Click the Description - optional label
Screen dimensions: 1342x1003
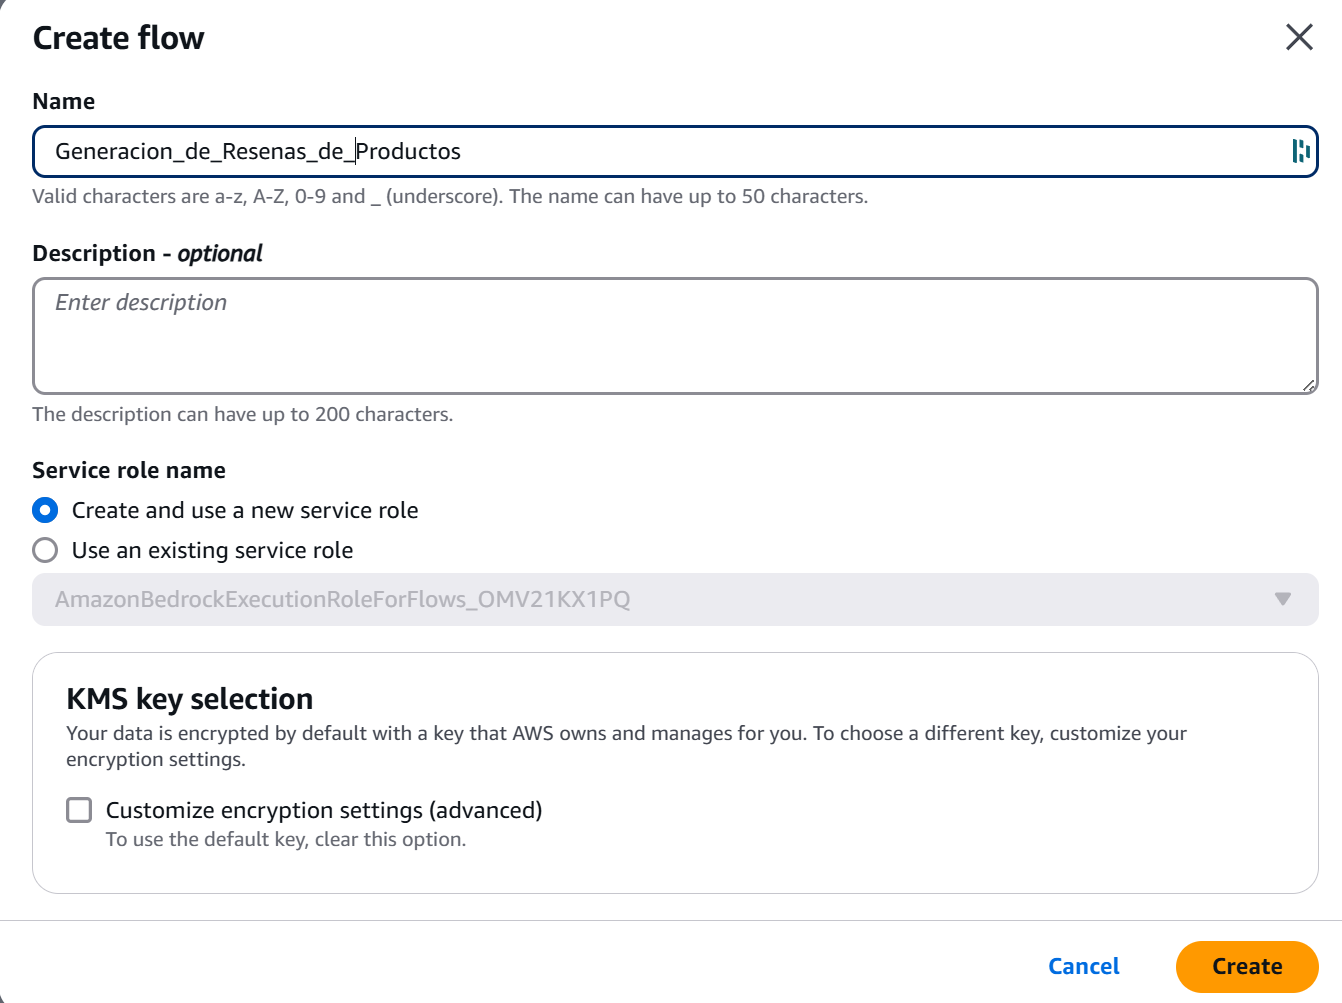(x=147, y=253)
